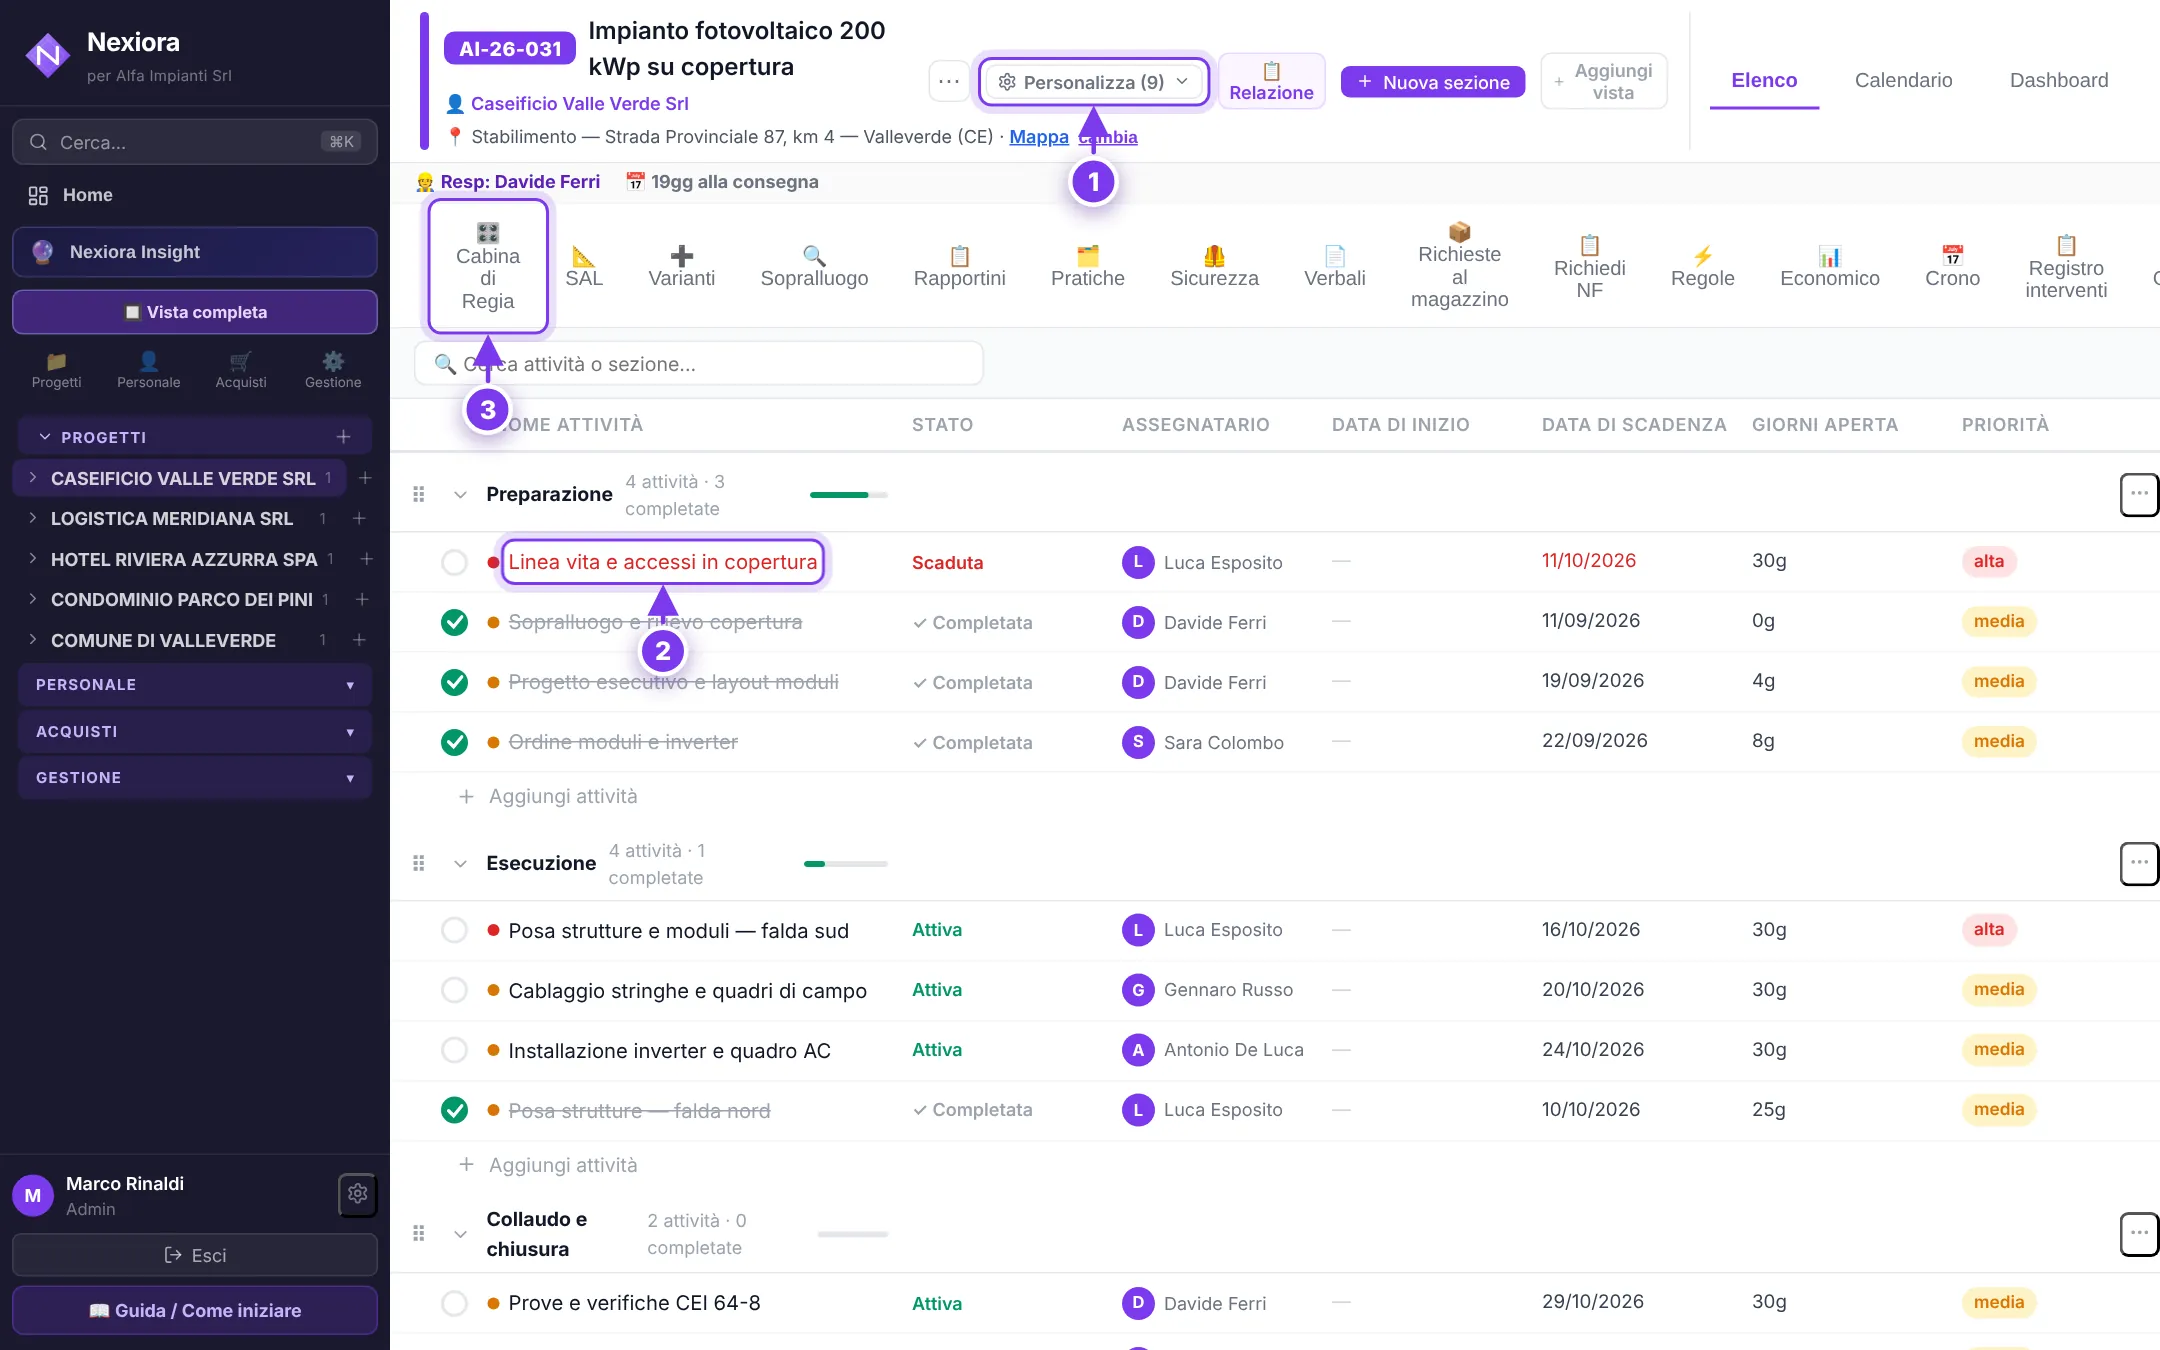This screenshot has height=1350, width=2160.
Task: Uncheck Sopralluogo e rilievo copertura task
Action: (454, 622)
